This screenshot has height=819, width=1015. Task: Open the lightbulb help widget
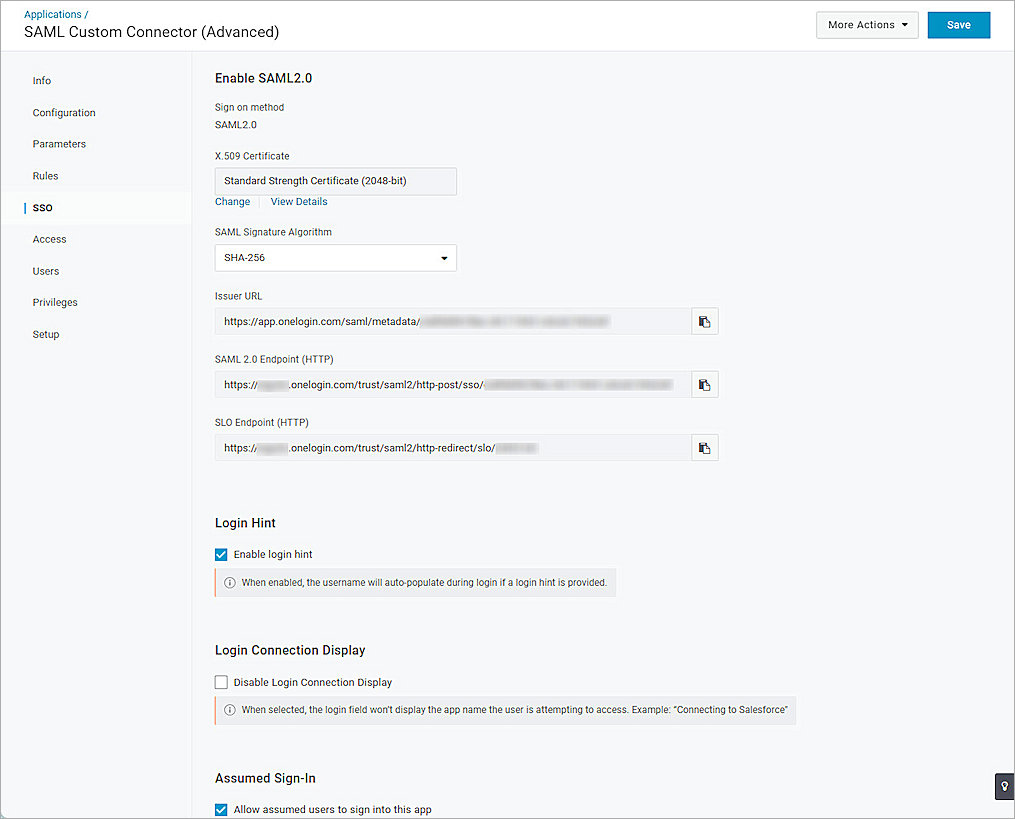click(x=1004, y=787)
